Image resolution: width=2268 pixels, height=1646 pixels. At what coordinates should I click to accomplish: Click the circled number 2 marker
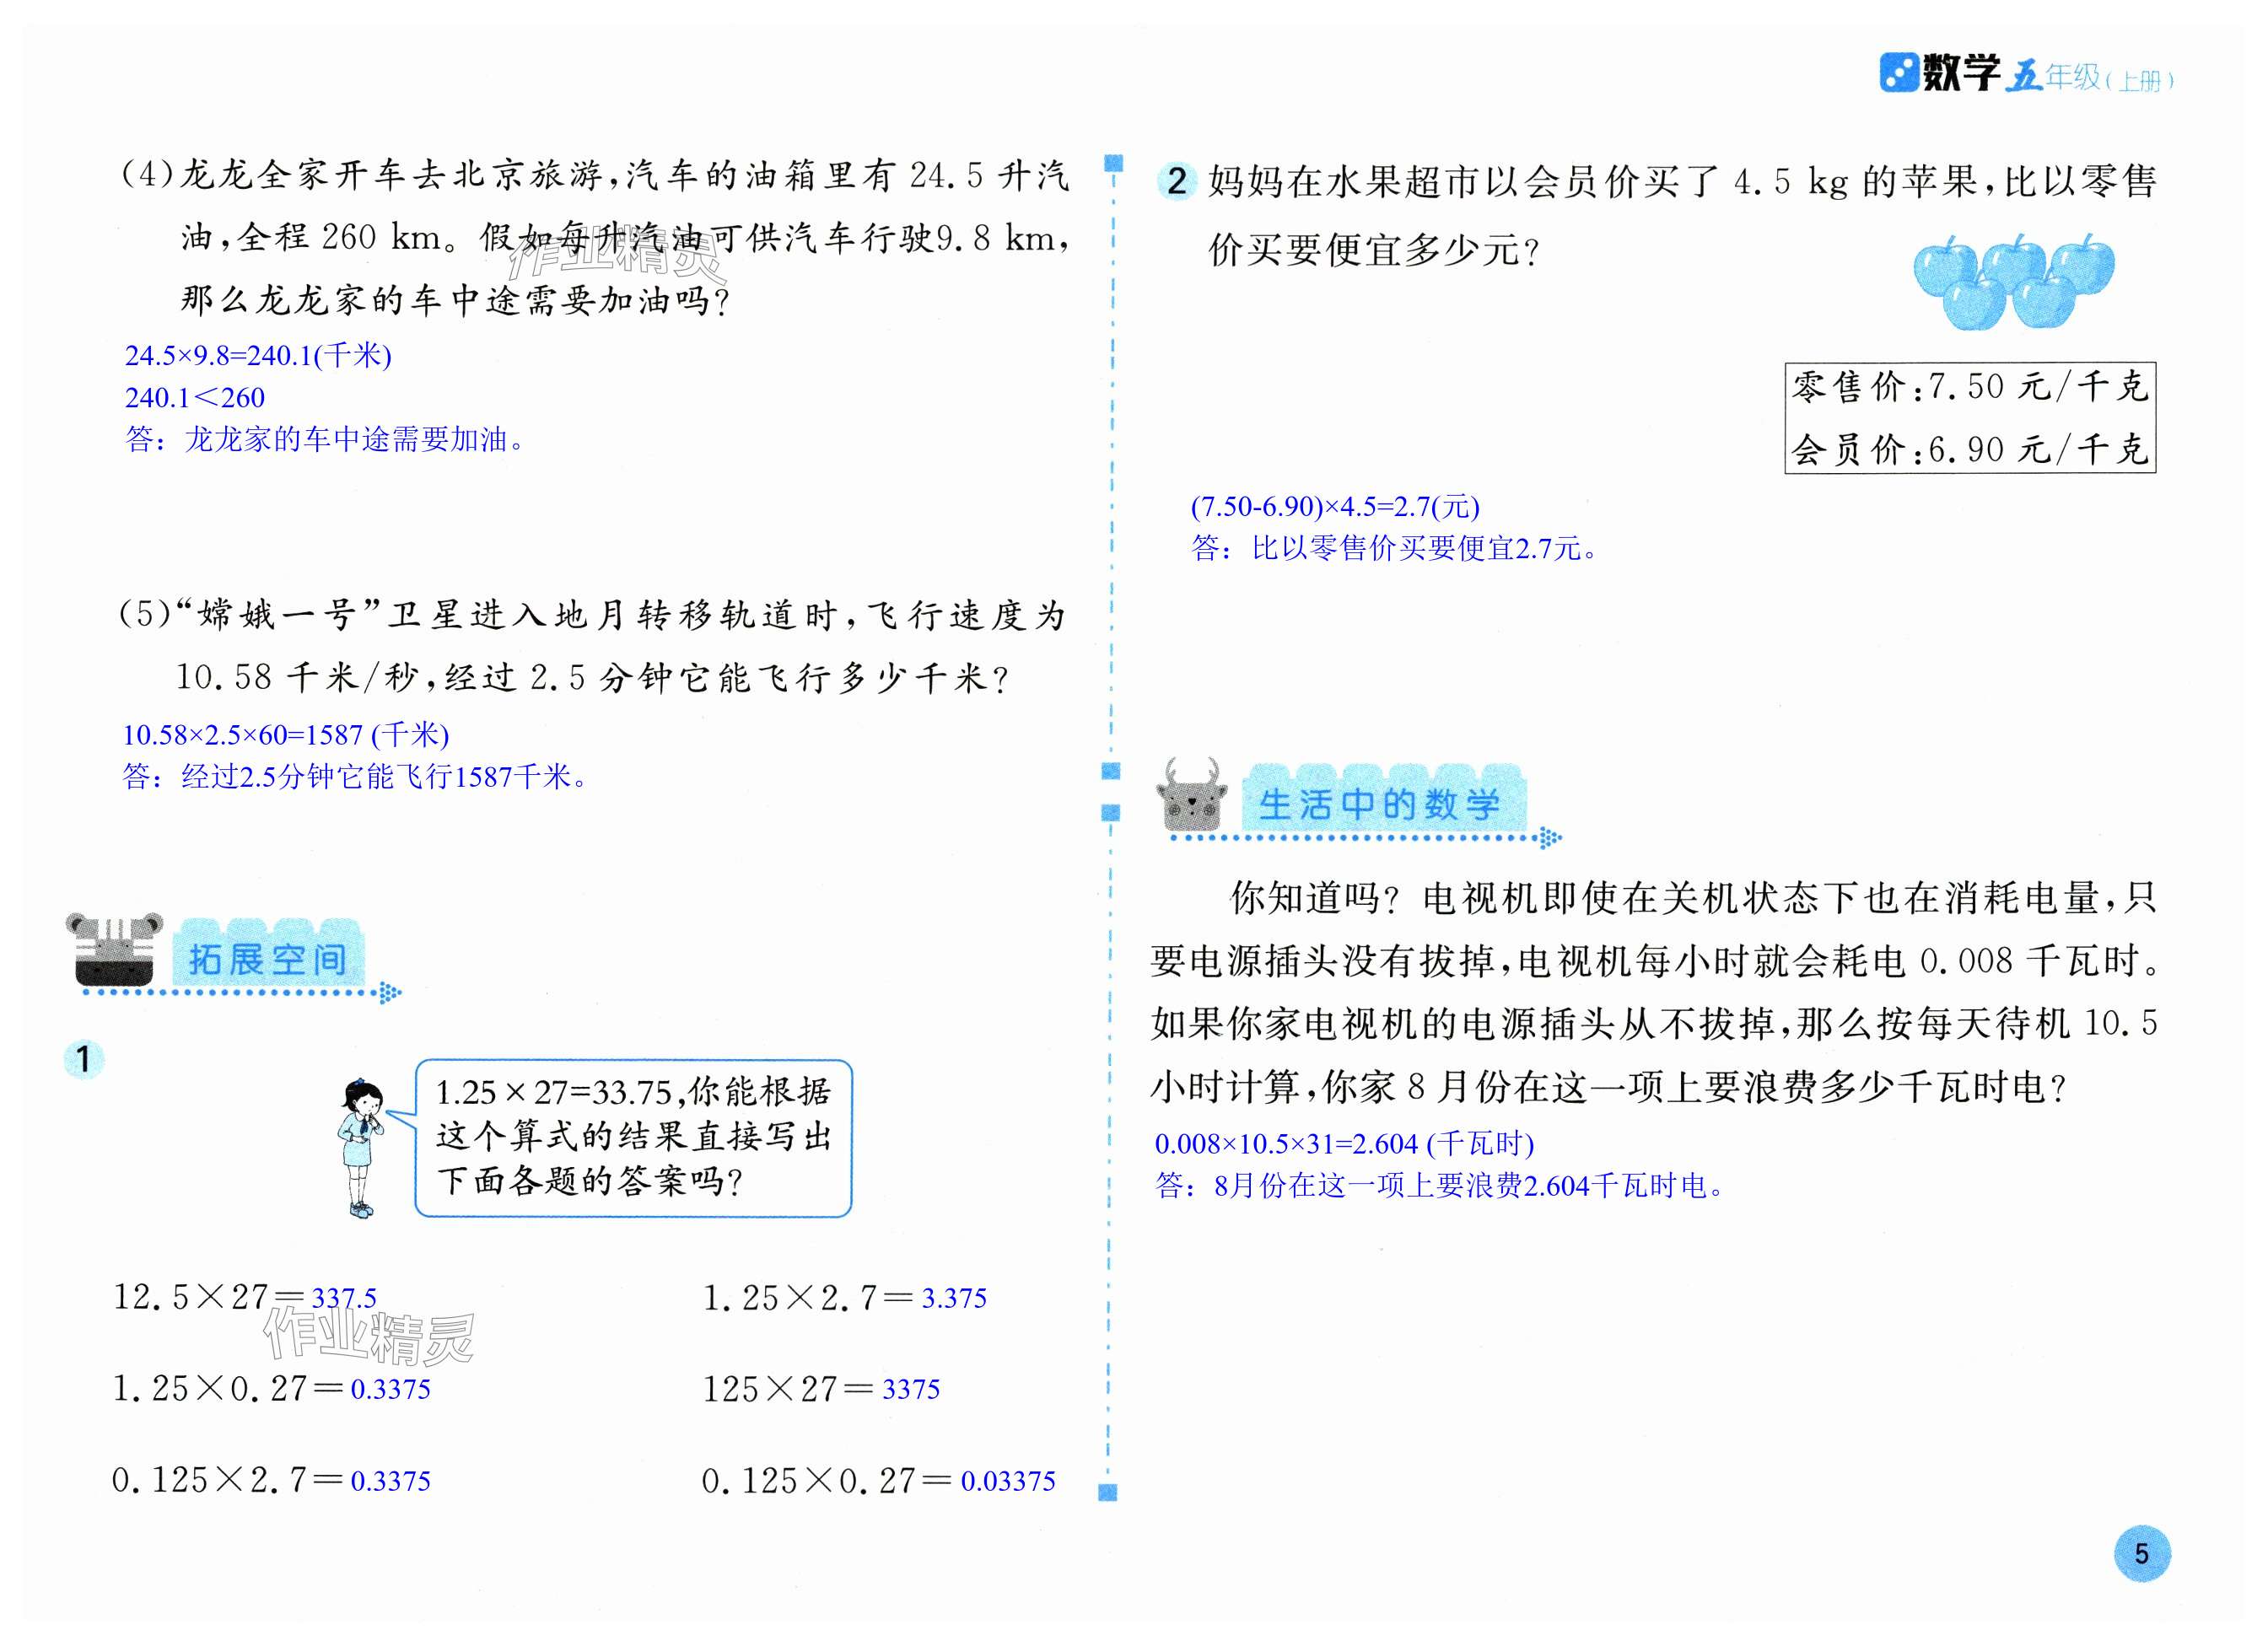point(1177,181)
